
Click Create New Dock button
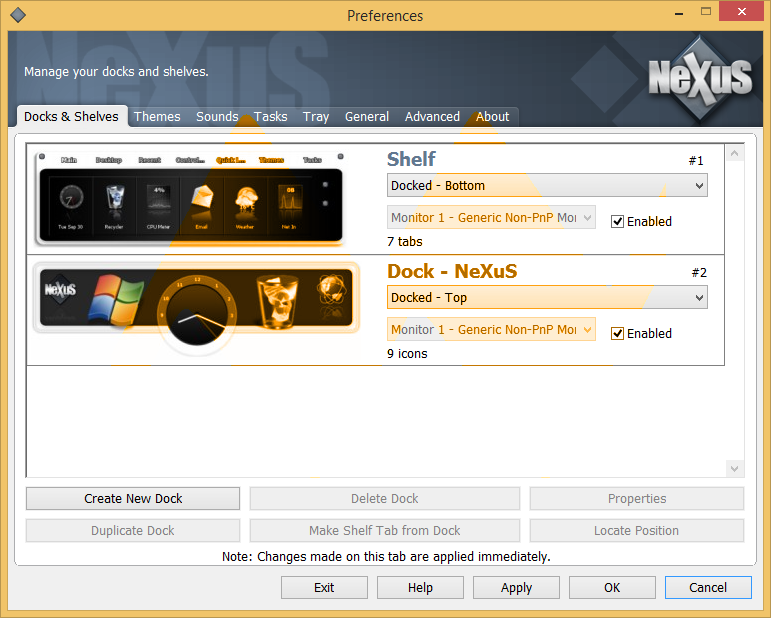click(x=133, y=499)
